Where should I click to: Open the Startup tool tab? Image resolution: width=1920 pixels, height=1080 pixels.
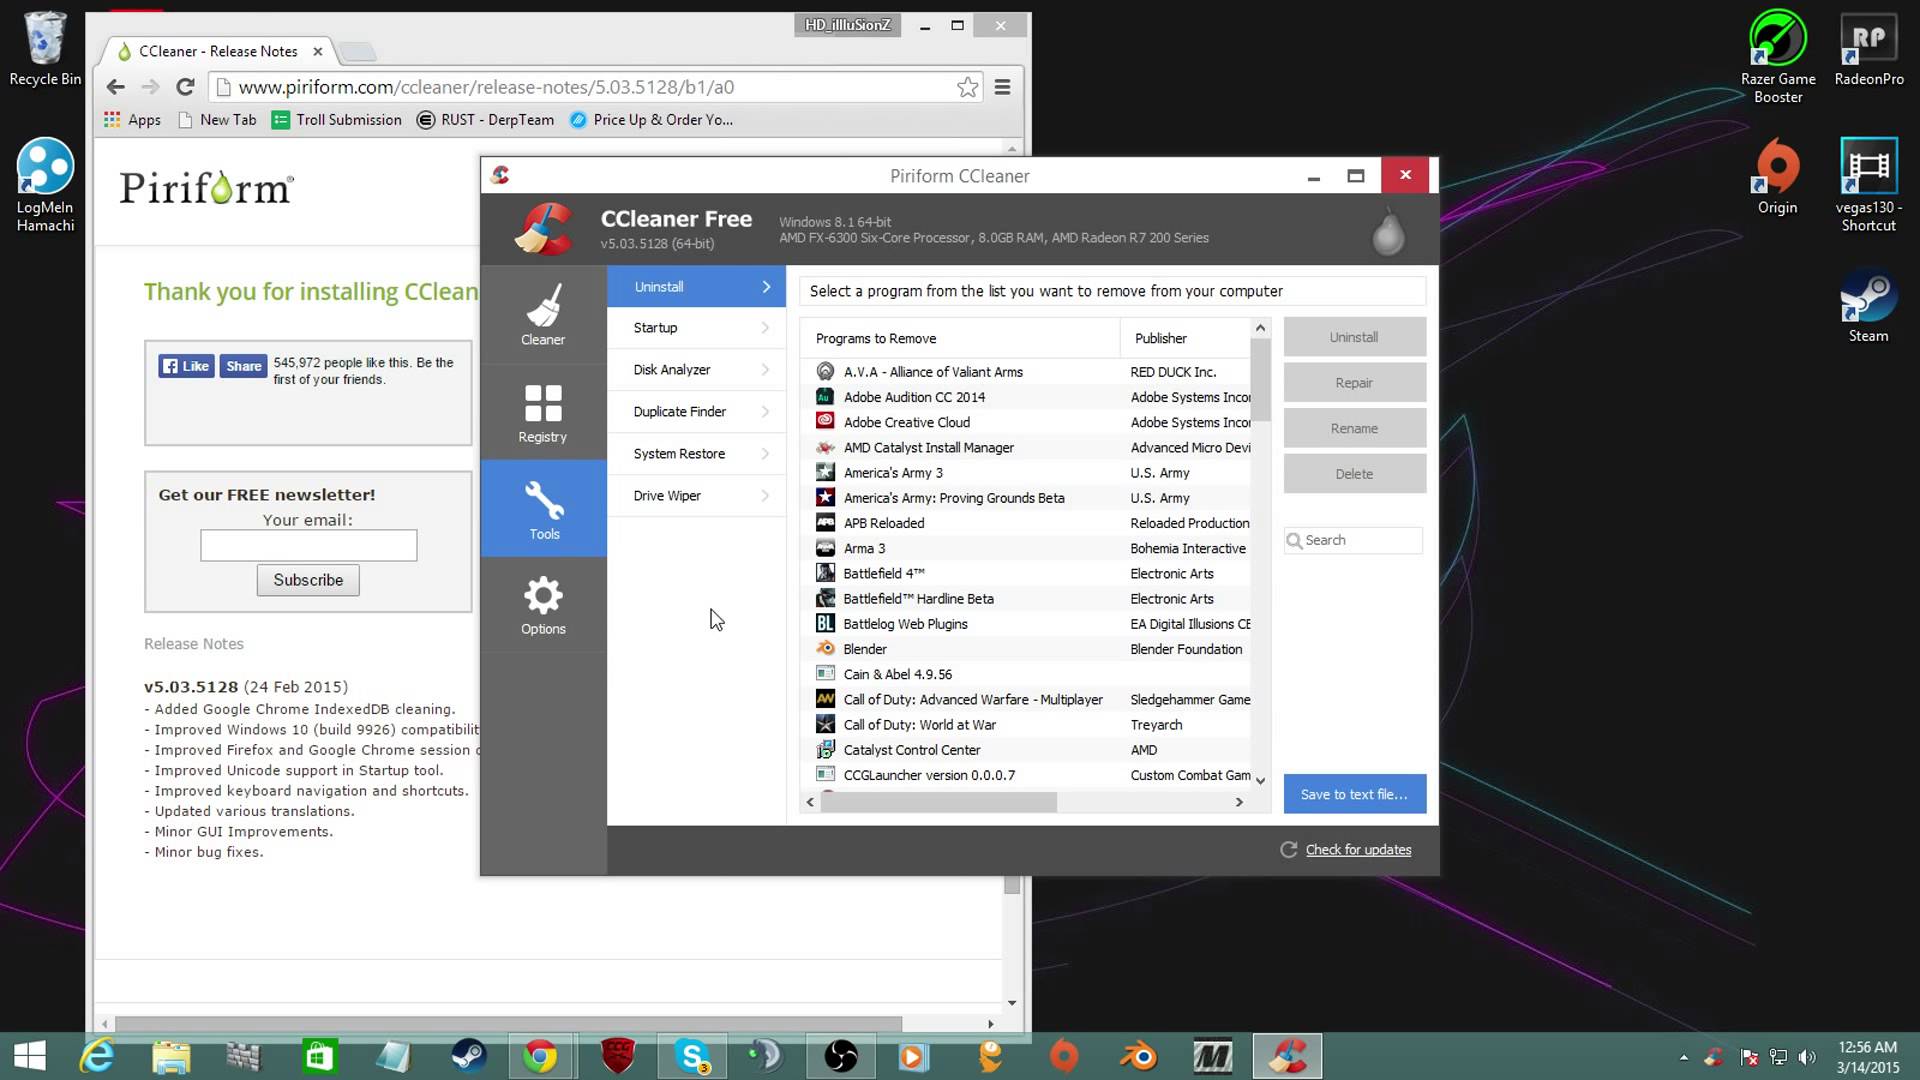pos(696,328)
